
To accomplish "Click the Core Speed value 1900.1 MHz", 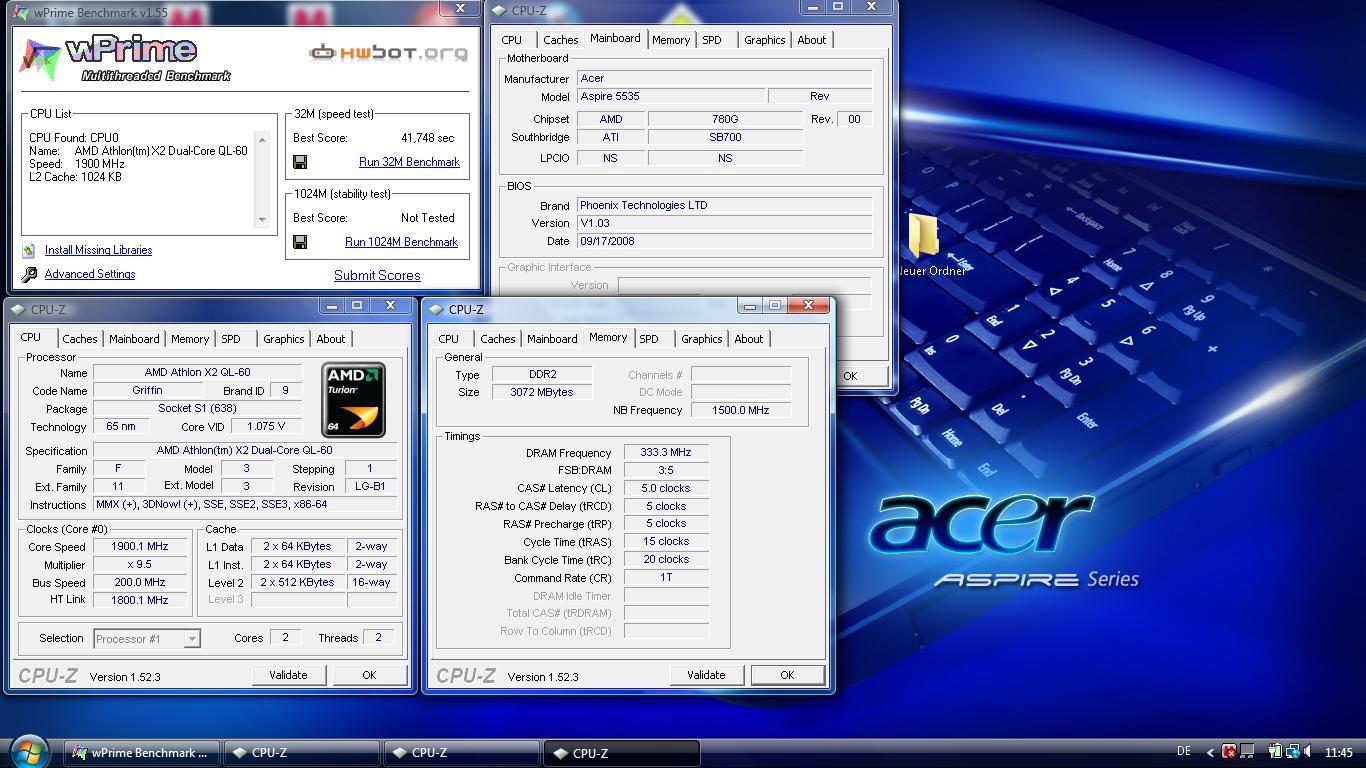I will tap(140, 546).
